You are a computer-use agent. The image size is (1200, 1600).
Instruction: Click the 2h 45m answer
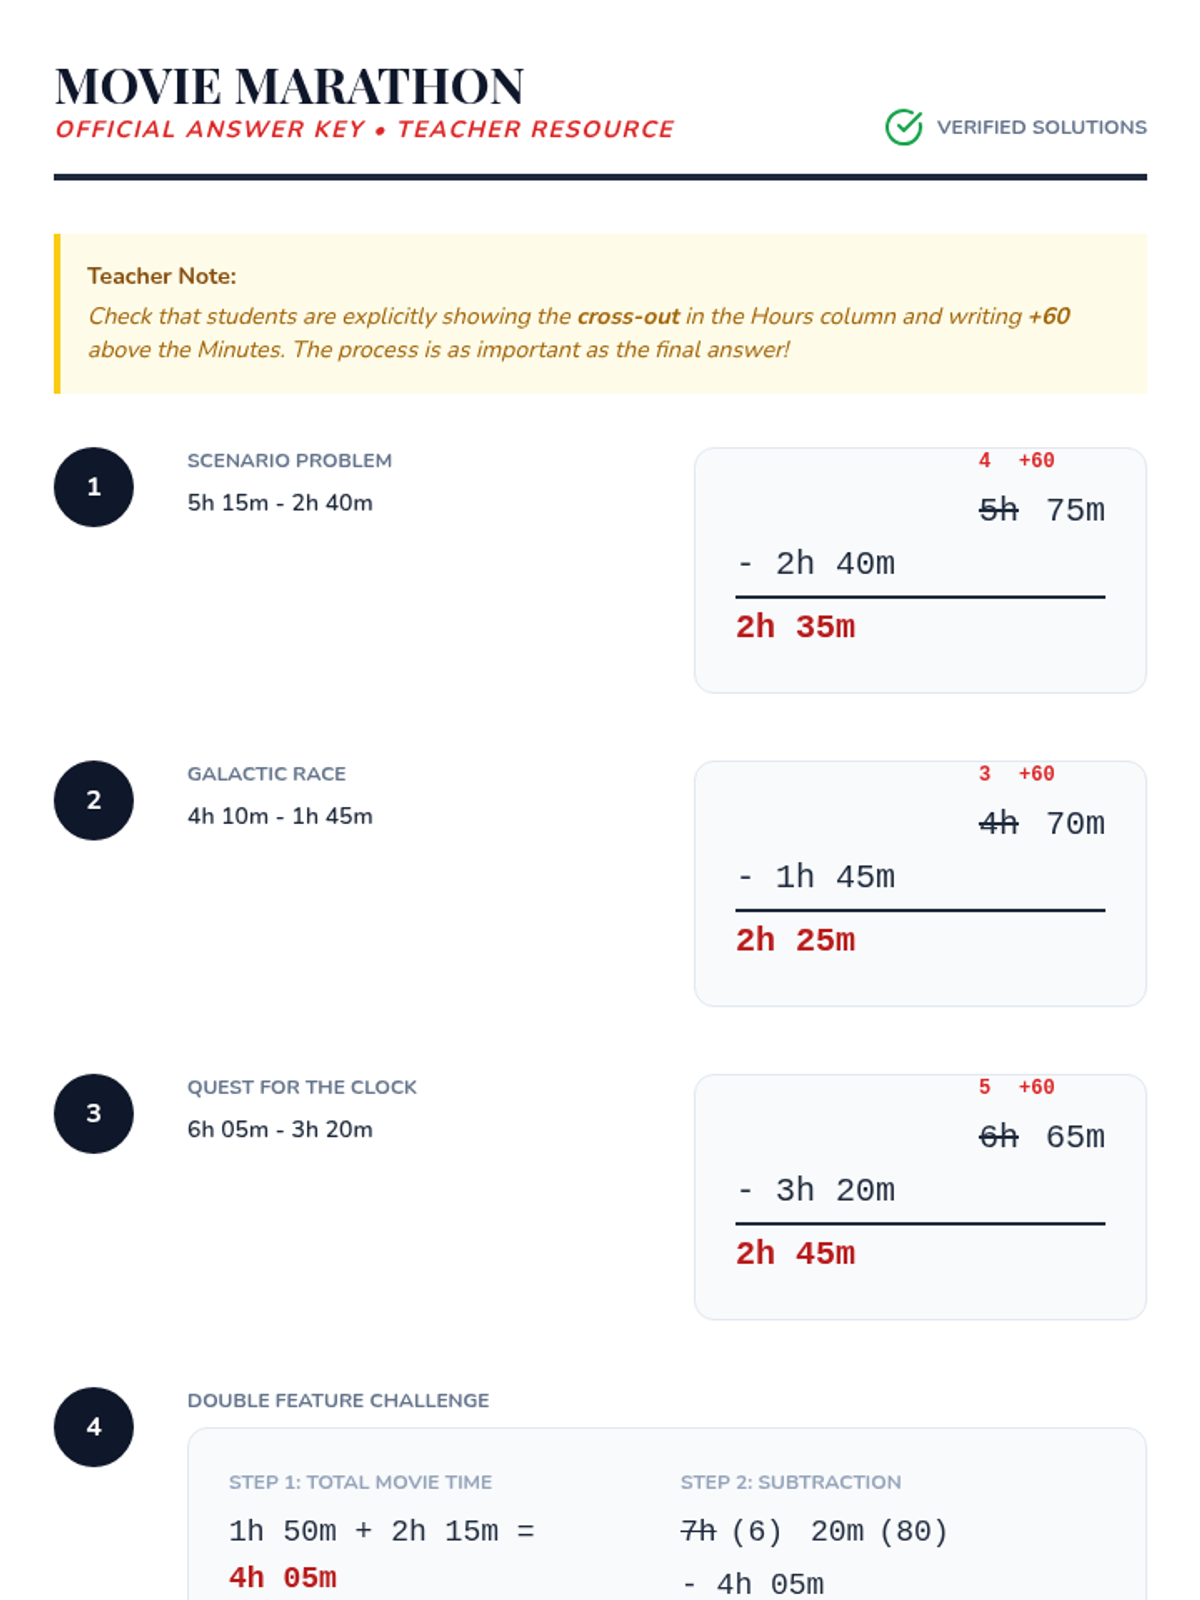click(796, 1253)
